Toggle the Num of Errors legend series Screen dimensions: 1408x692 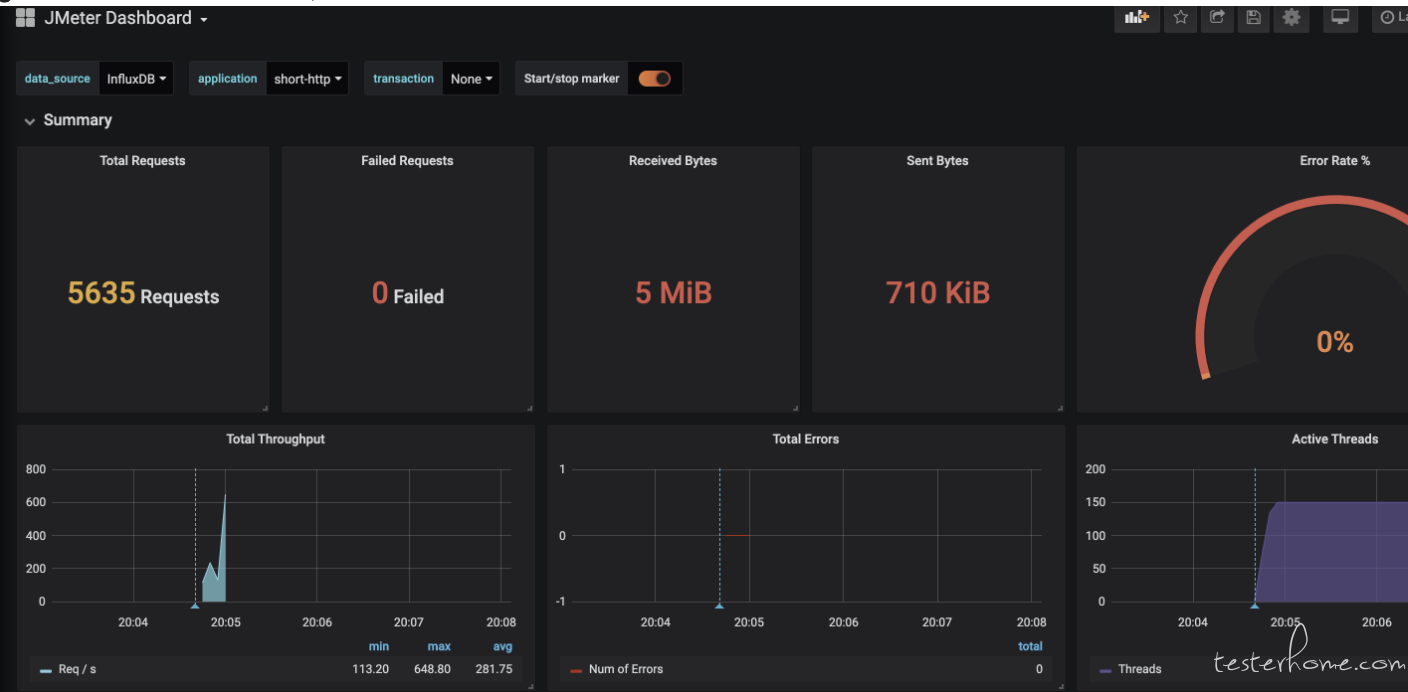[626, 669]
